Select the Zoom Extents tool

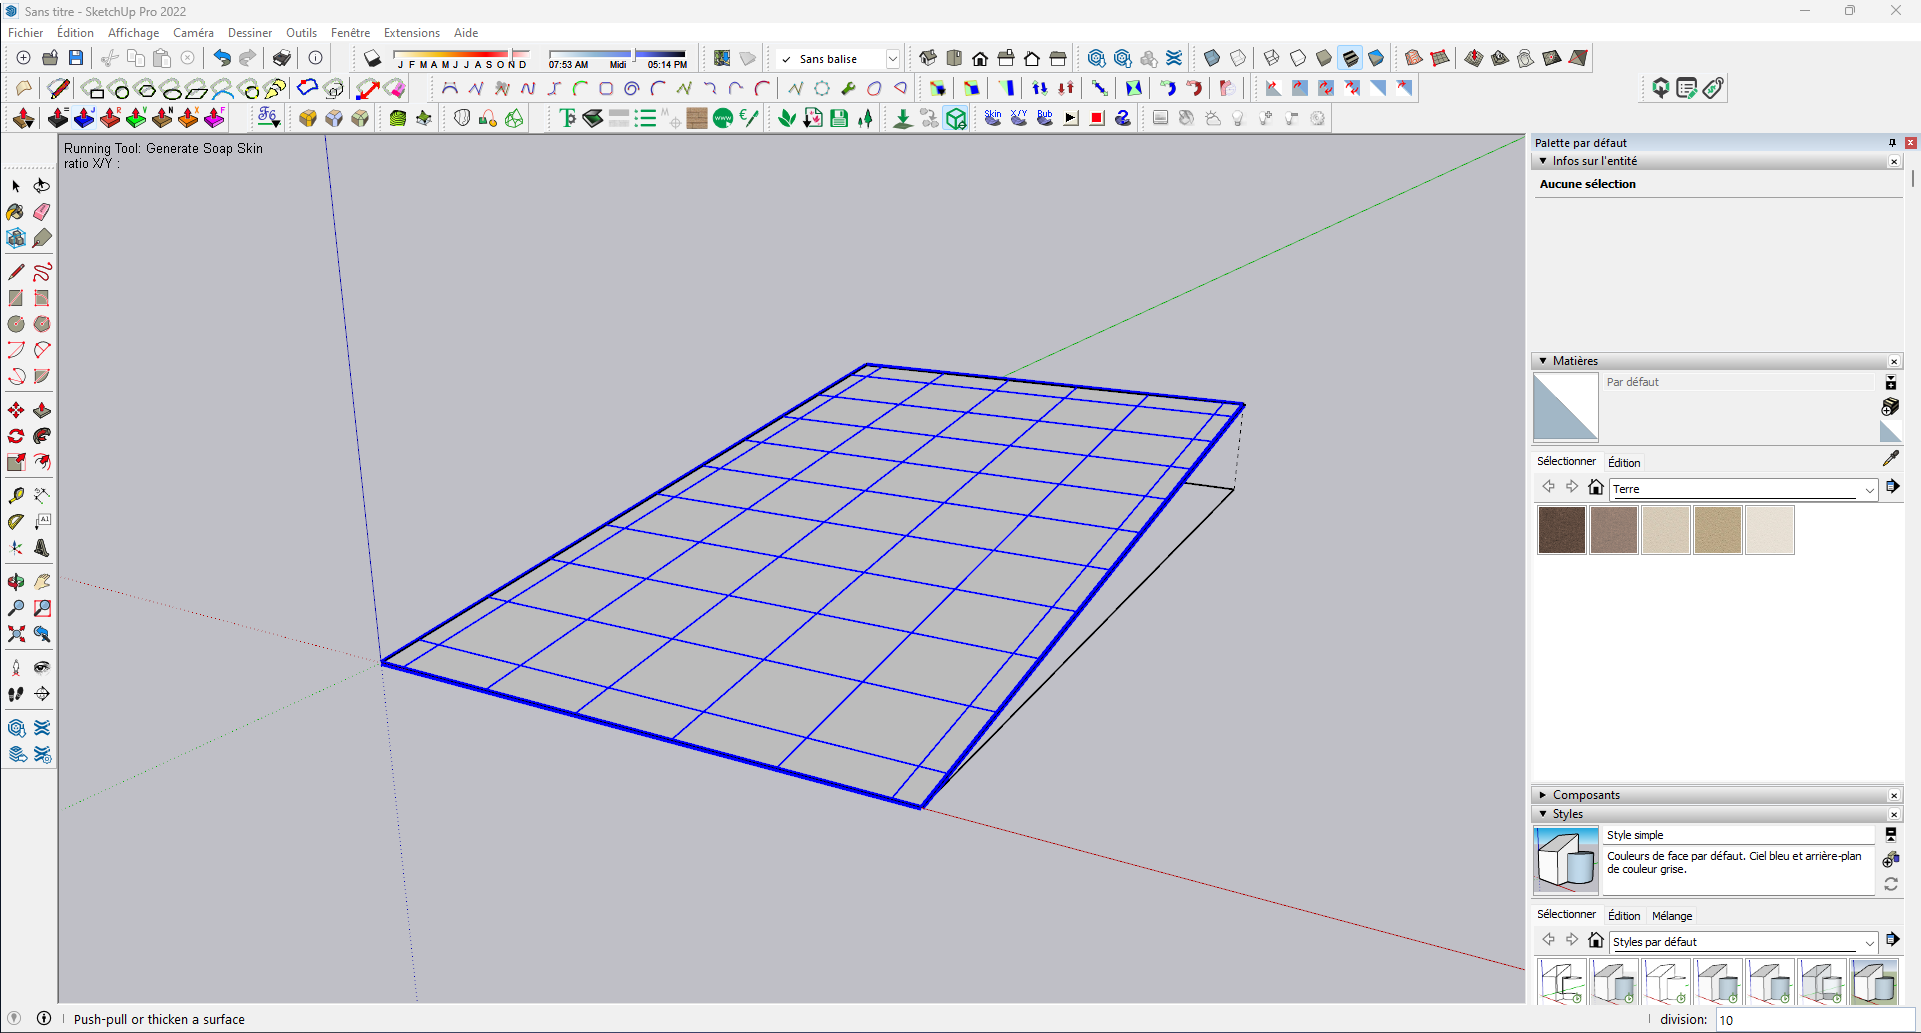pyautogui.click(x=16, y=634)
